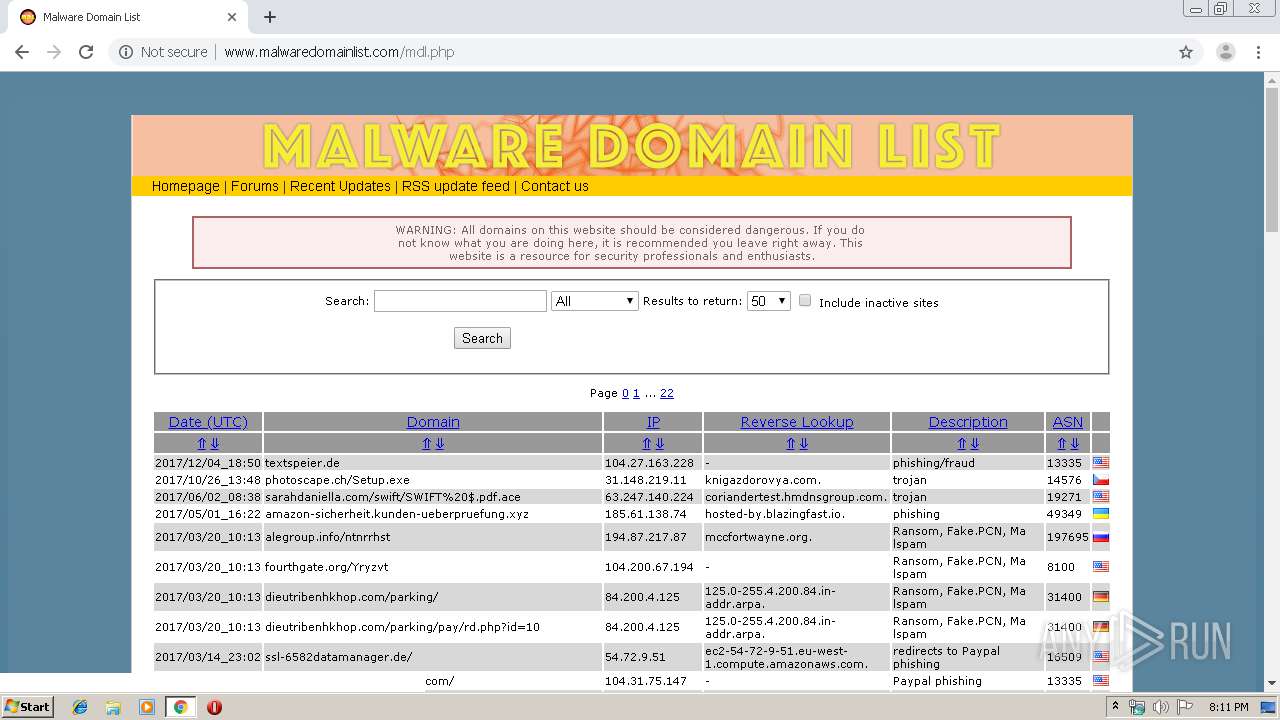Click the Search button

(x=482, y=338)
